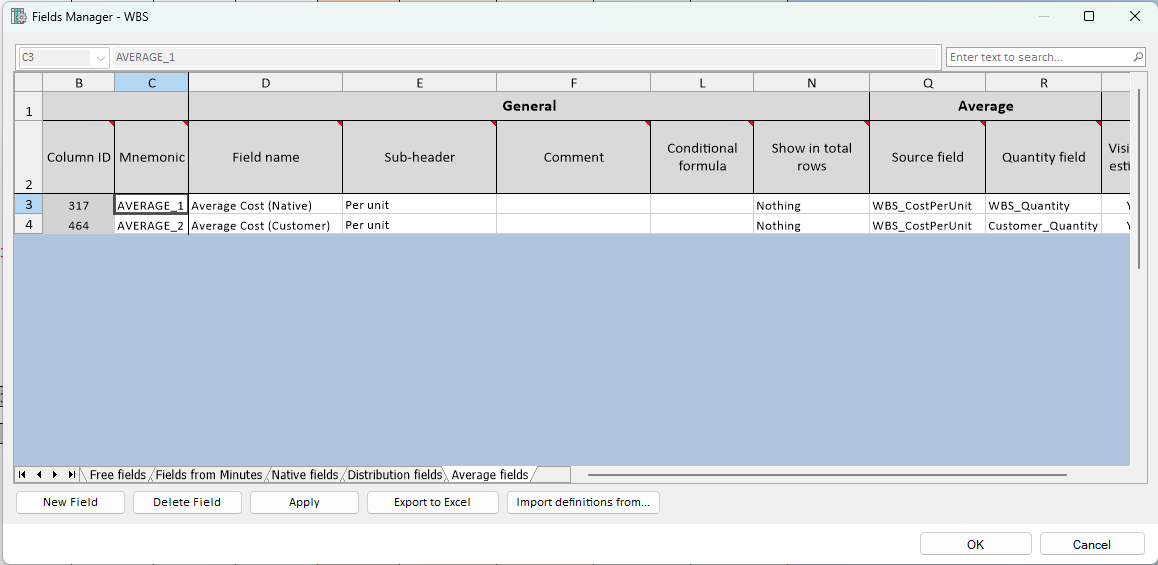Switch to the Free fields tab
This screenshot has width=1158, height=565.
(x=117, y=475)
